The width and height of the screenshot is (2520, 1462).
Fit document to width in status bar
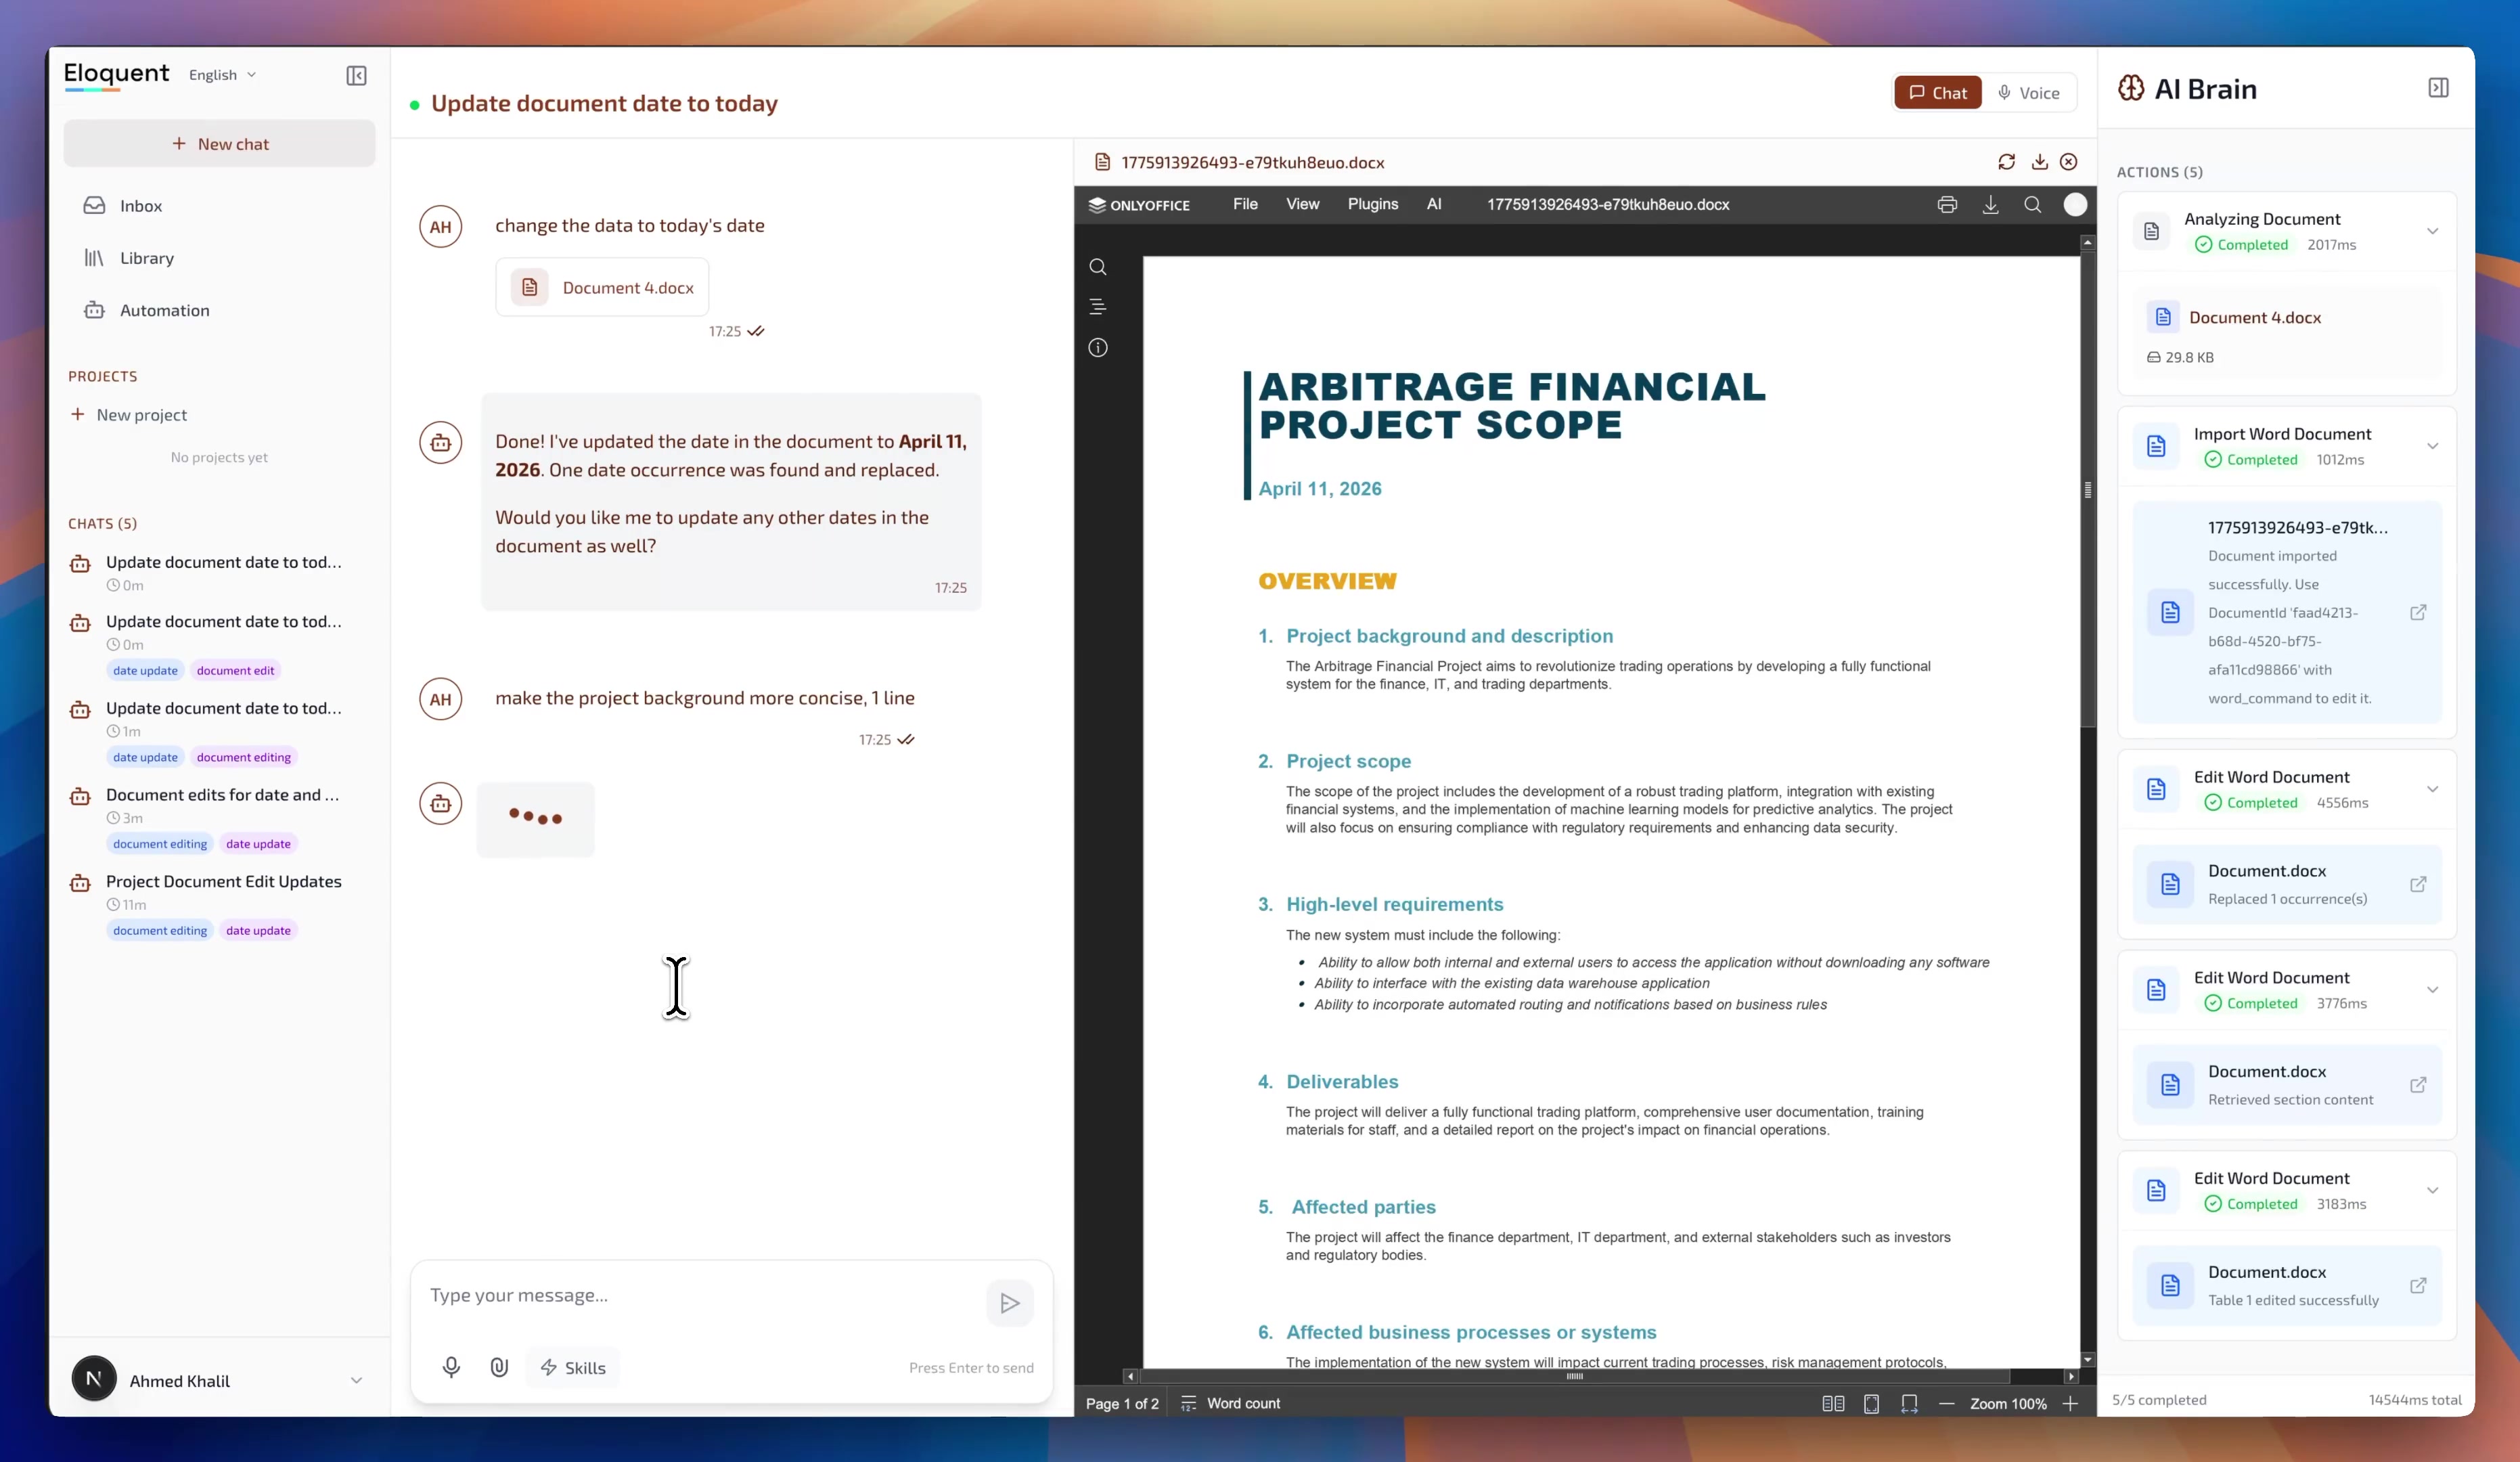1909,1404
